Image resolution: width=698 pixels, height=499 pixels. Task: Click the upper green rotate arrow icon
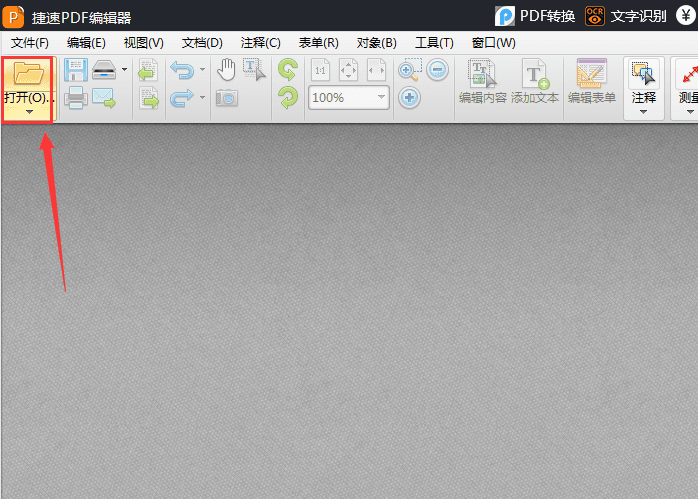pos(288,70)
